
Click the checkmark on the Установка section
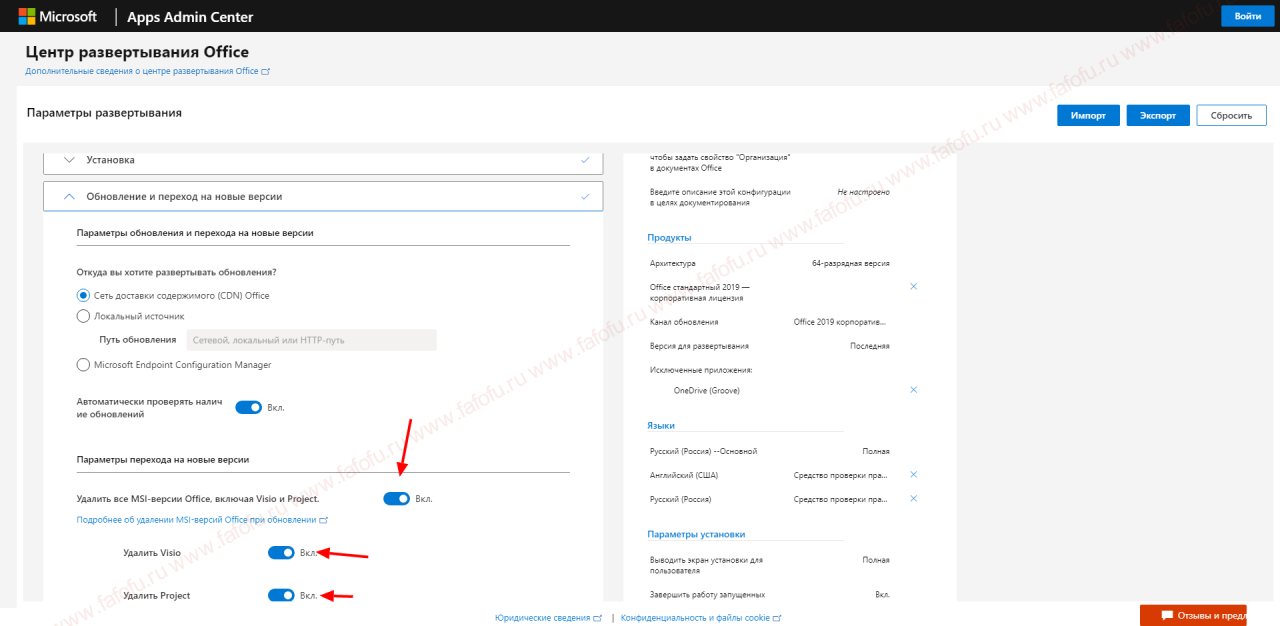coord(585,160)
